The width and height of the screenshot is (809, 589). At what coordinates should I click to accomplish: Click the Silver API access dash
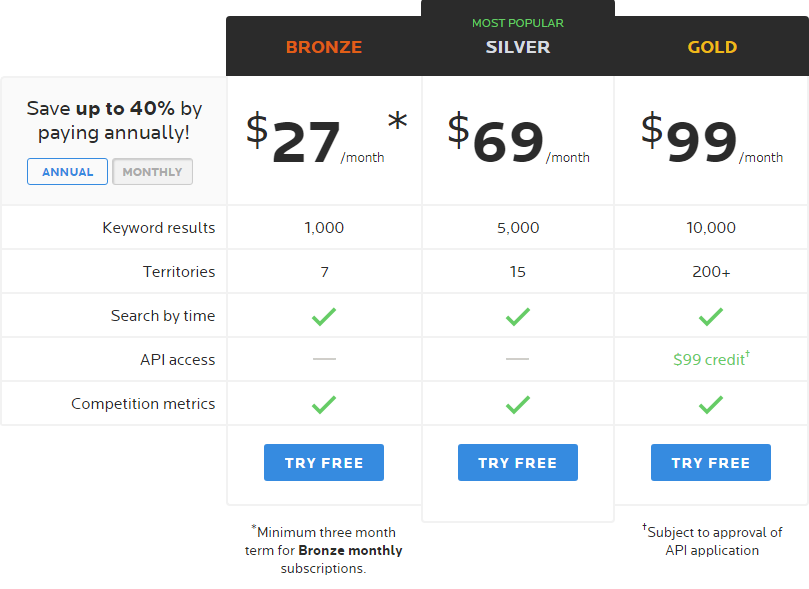coord(517,358)
